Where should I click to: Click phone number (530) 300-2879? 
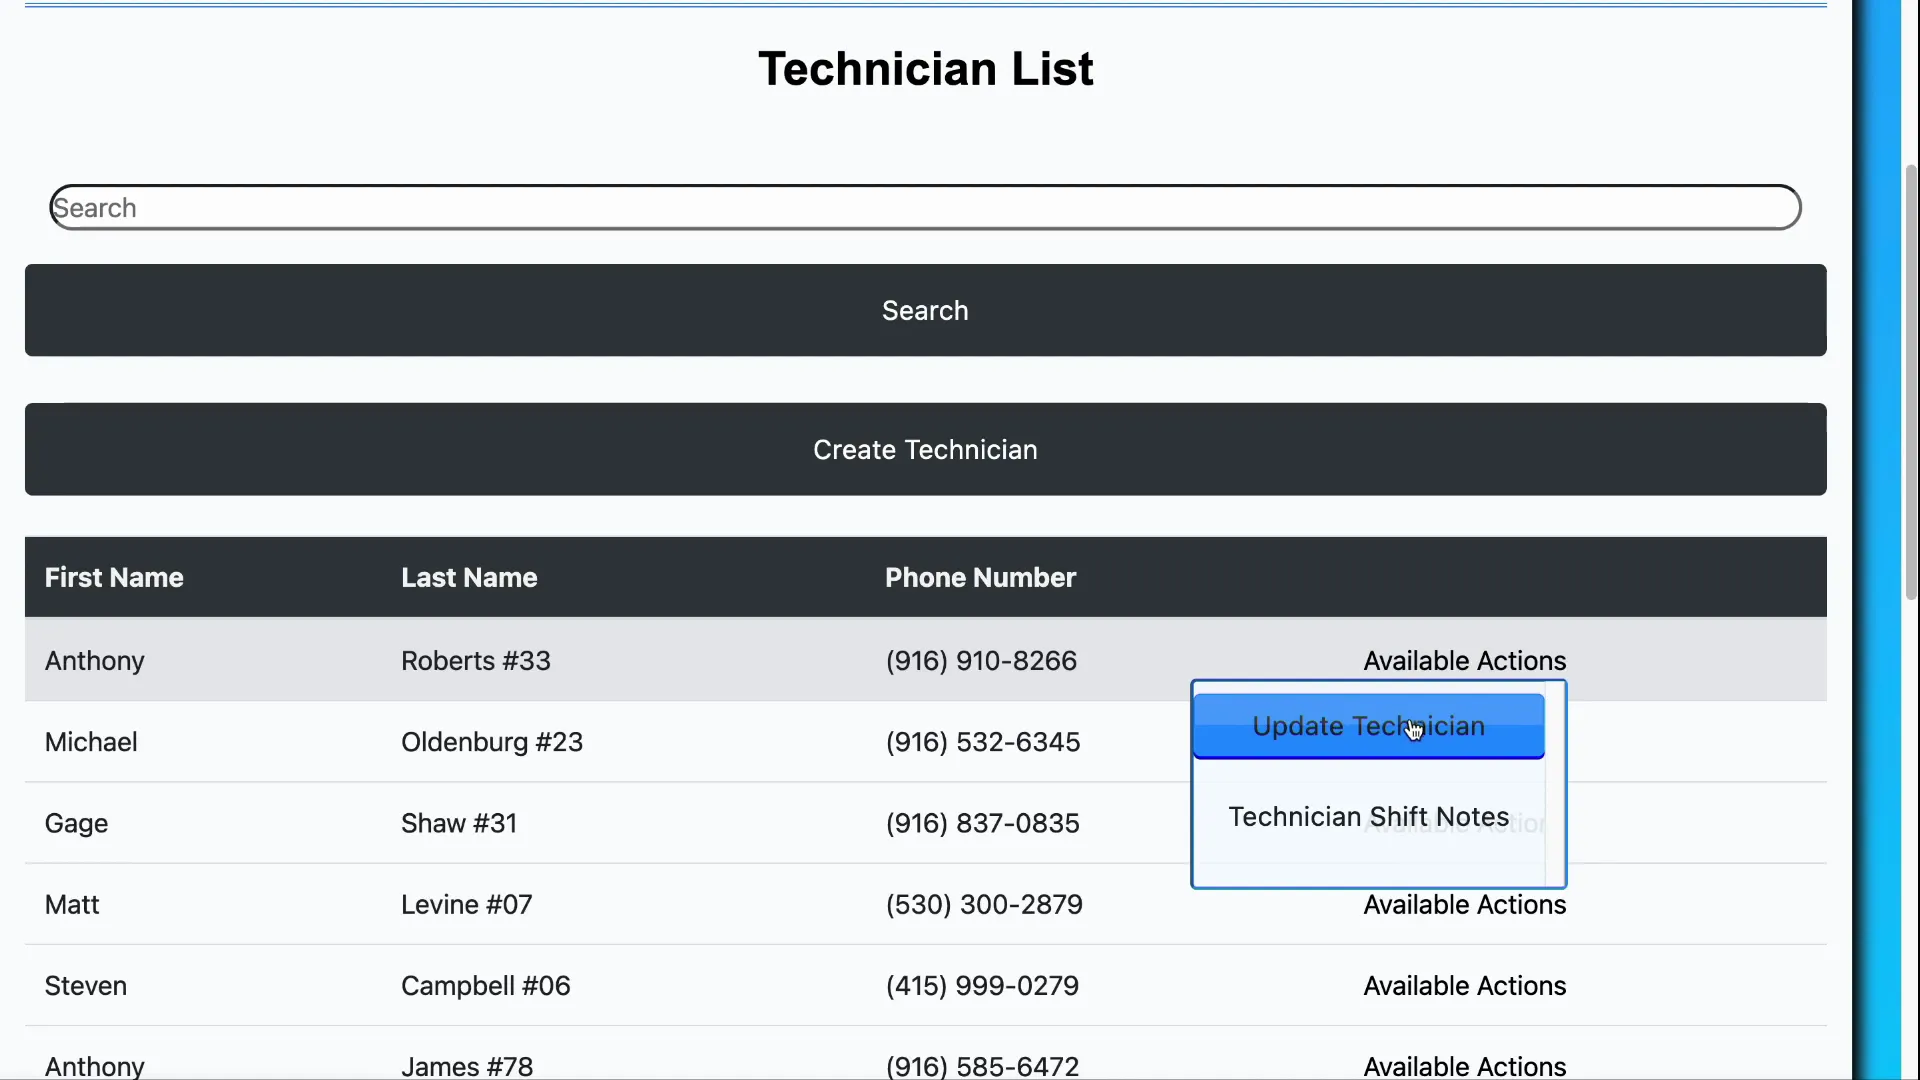984,905
